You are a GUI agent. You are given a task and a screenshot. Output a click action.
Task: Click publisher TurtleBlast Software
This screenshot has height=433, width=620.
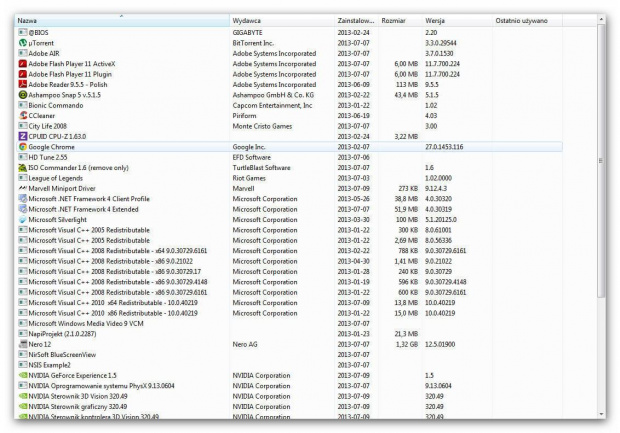(x=261, y=168)
